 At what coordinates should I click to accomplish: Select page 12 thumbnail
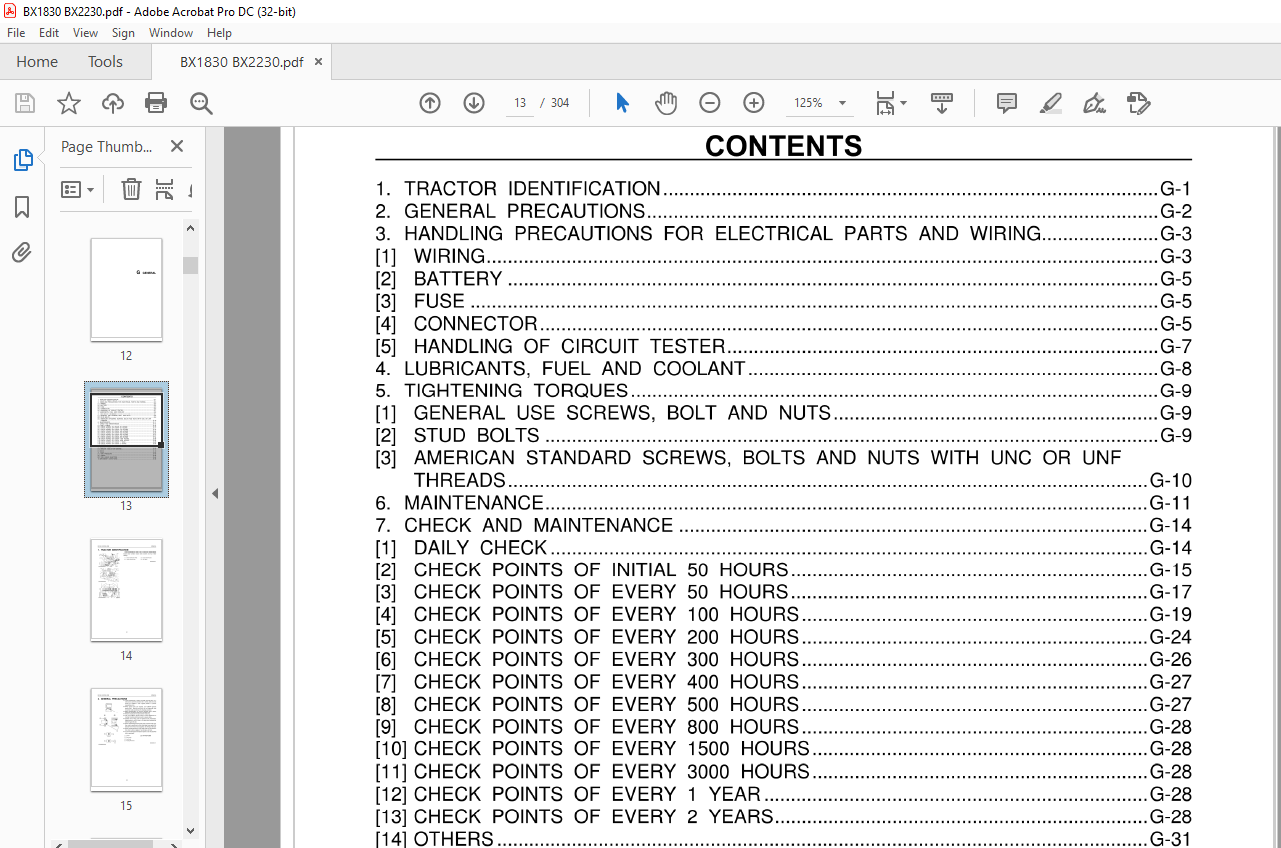[126, 290]
